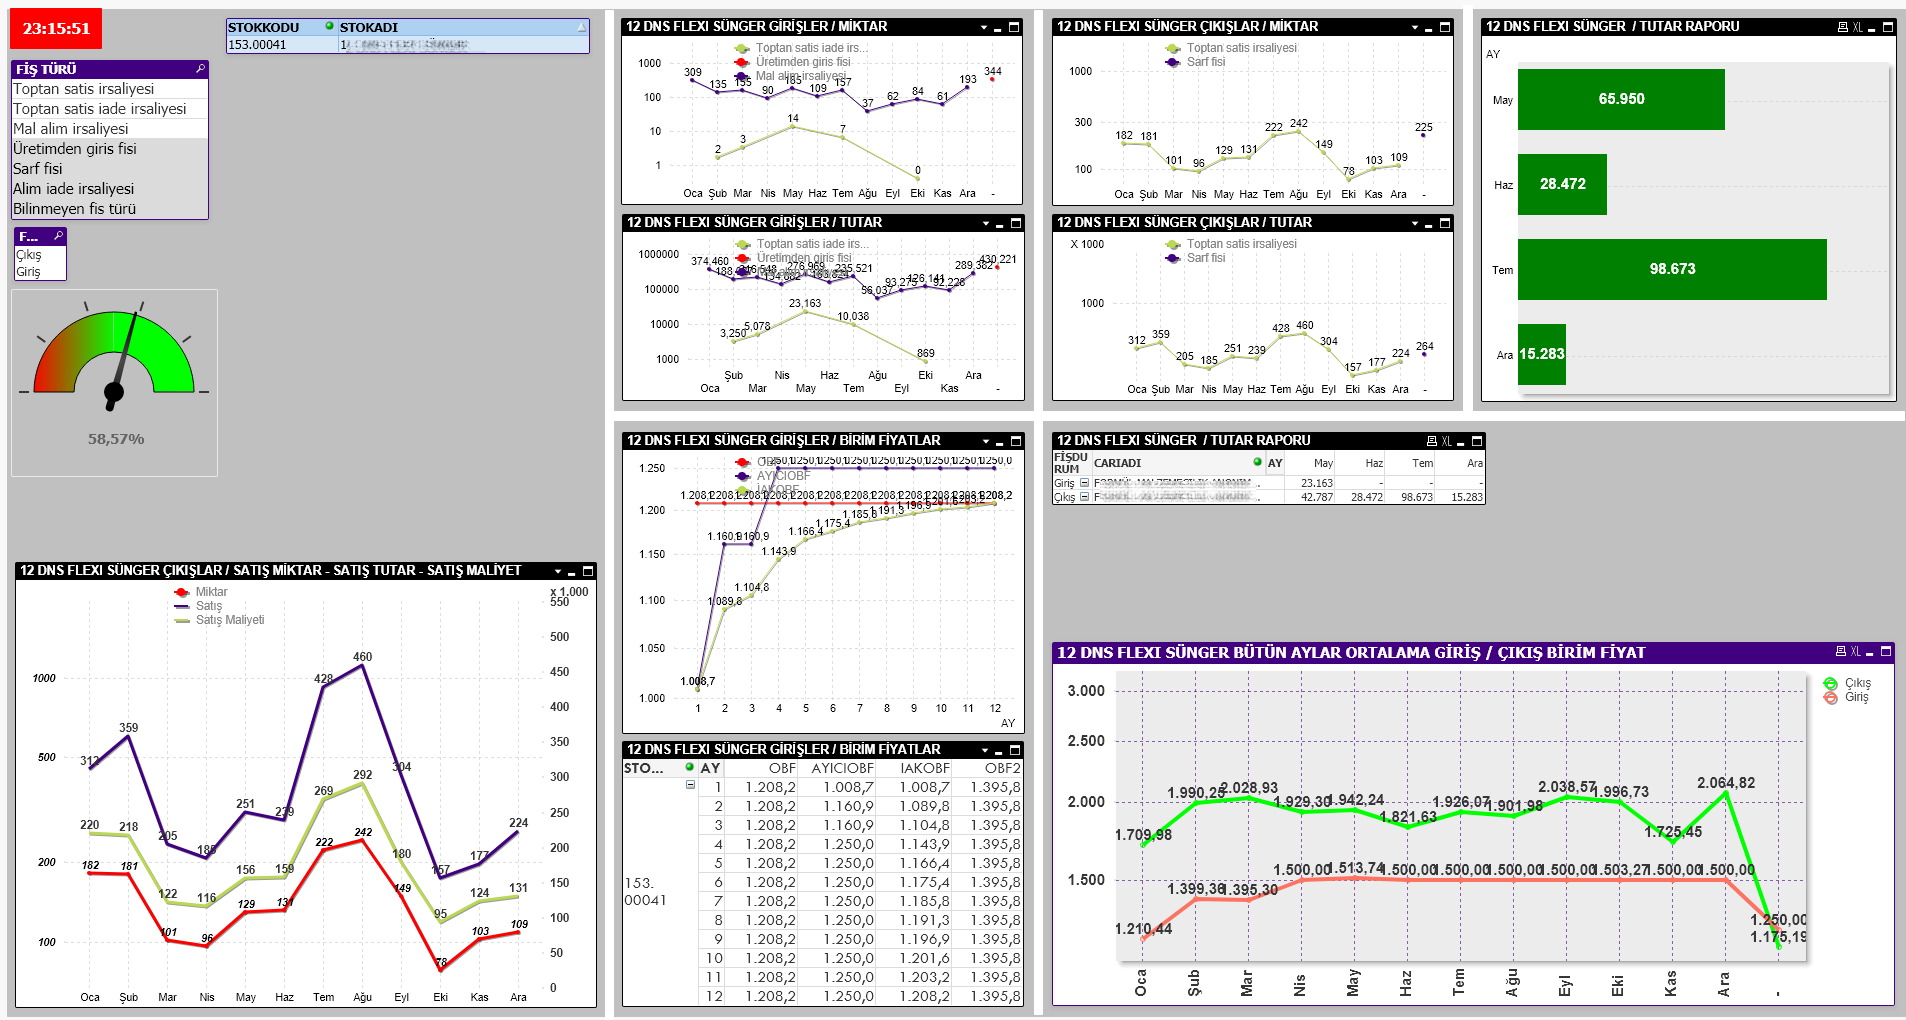This screenshot has width=1906, height=1020.
Task: Open the ÇIKIŞLAR / TUTAR chart dropdown arrow
Action: (x=1415, y=224)
